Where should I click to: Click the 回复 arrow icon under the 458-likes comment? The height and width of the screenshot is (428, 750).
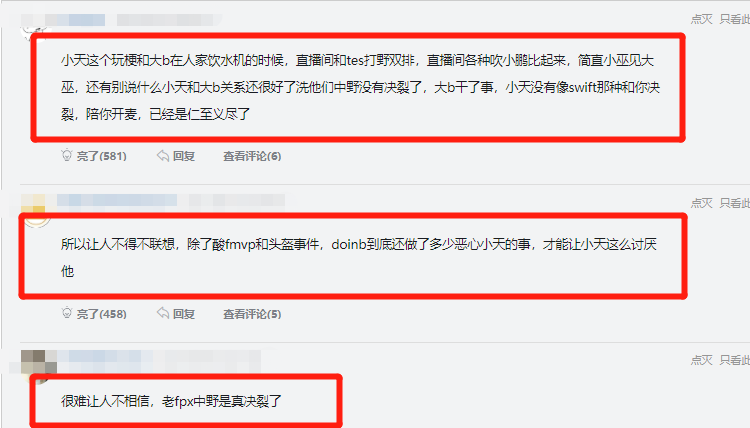coord(163,313)
